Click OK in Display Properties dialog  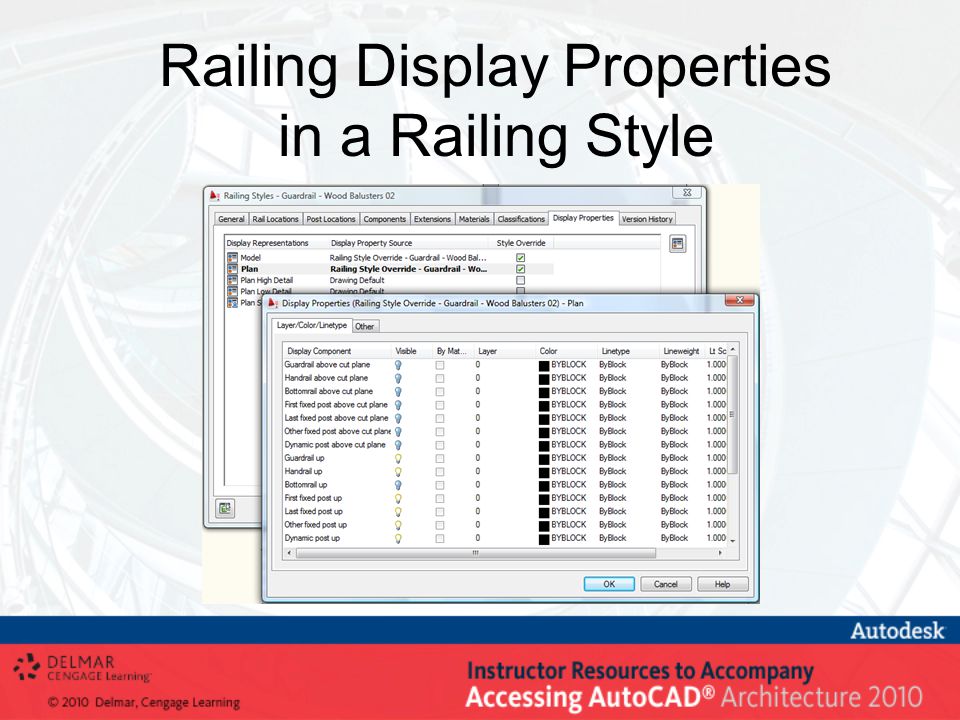pyautogui.click(x=609, y=584)
